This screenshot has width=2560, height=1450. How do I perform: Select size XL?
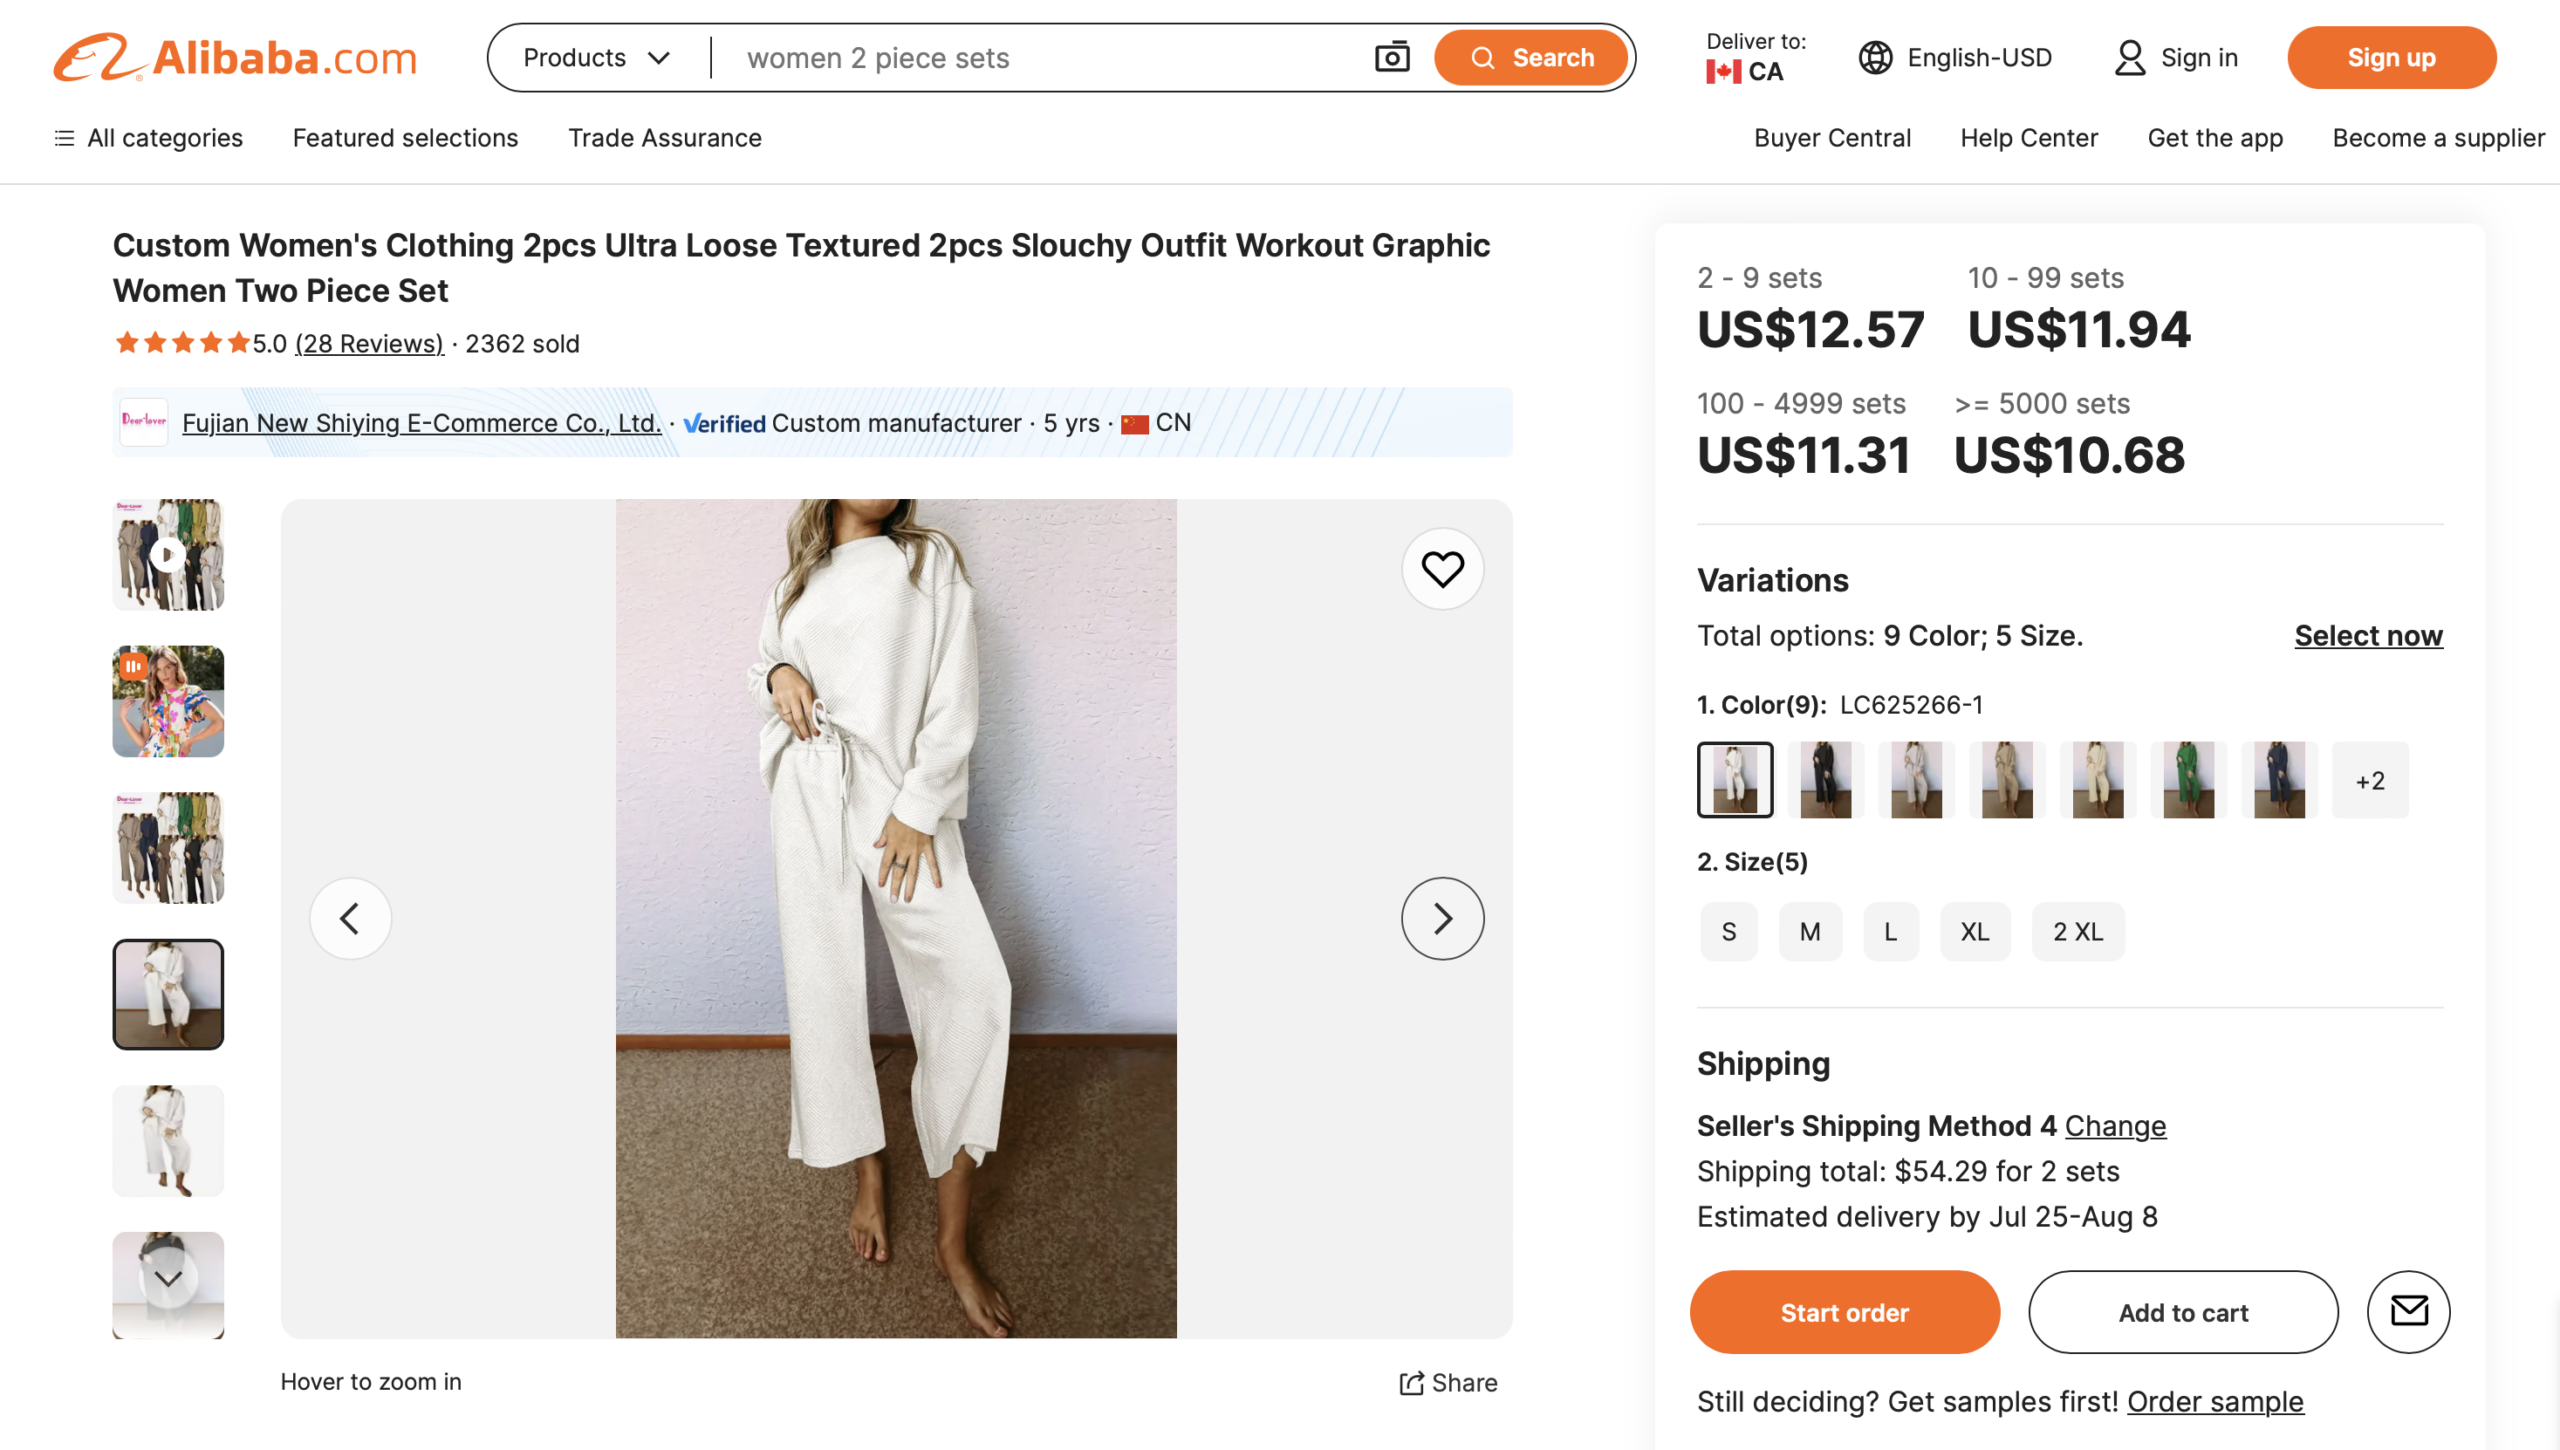pyautogui.click(x=1975, y=931)
